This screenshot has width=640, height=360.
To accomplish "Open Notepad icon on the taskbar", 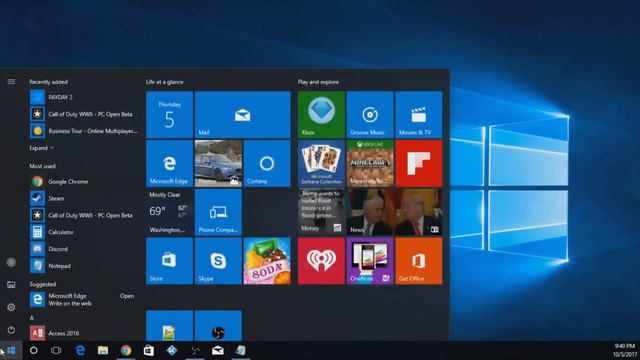I will pyautogui.click(x=240, y=350).
